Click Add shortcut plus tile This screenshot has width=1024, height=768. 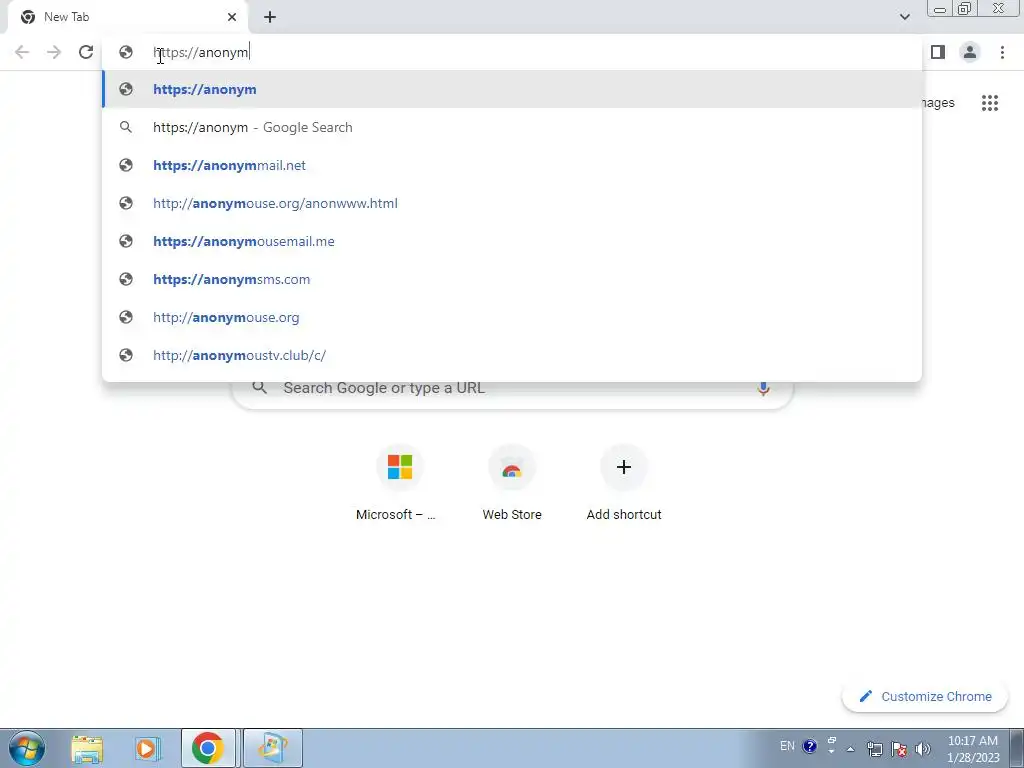(624, 483)
